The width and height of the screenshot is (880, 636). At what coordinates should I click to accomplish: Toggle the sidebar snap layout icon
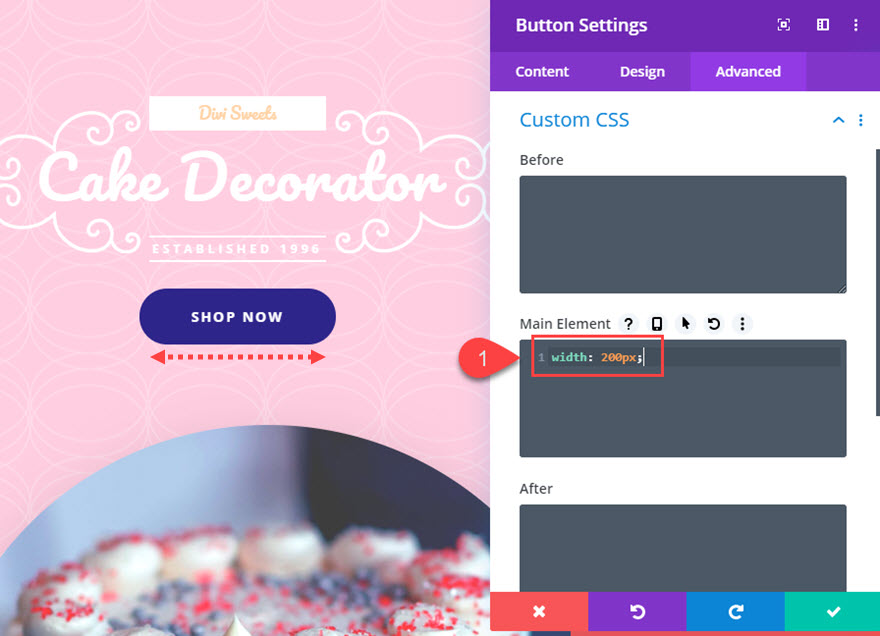(x=823, y=25)
